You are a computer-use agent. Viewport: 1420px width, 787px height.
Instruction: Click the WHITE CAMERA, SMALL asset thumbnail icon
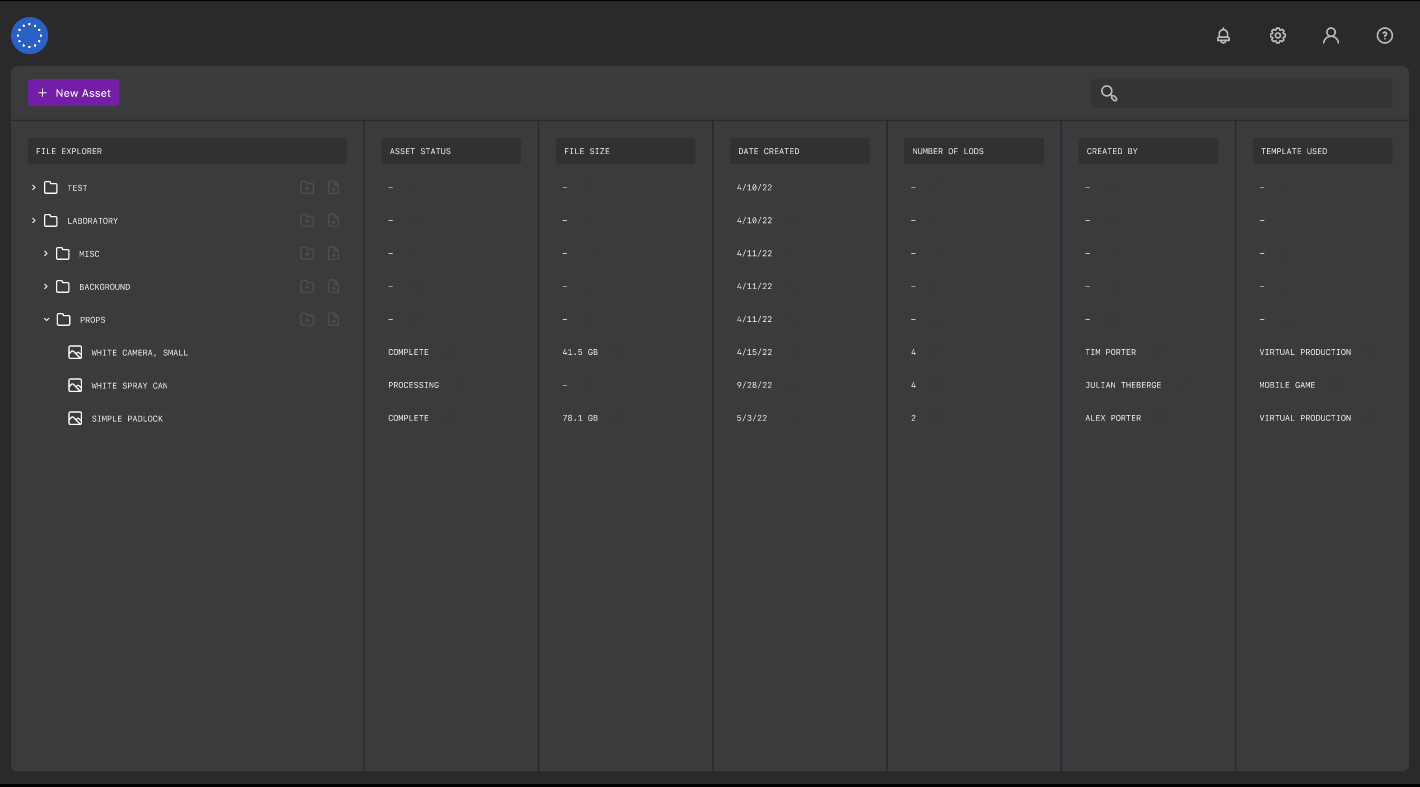[x=75, y=352]
